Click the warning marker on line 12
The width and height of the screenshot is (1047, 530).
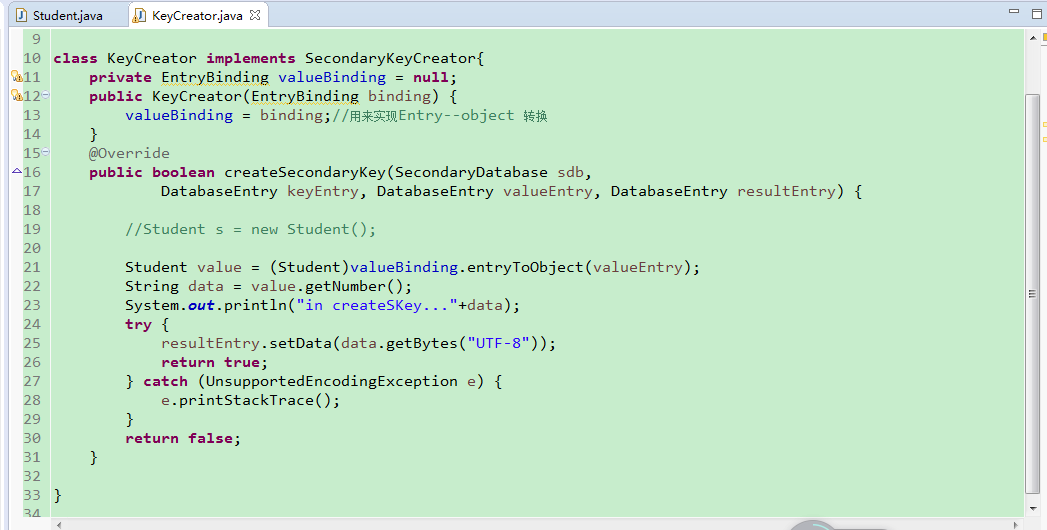pos(17,96)
